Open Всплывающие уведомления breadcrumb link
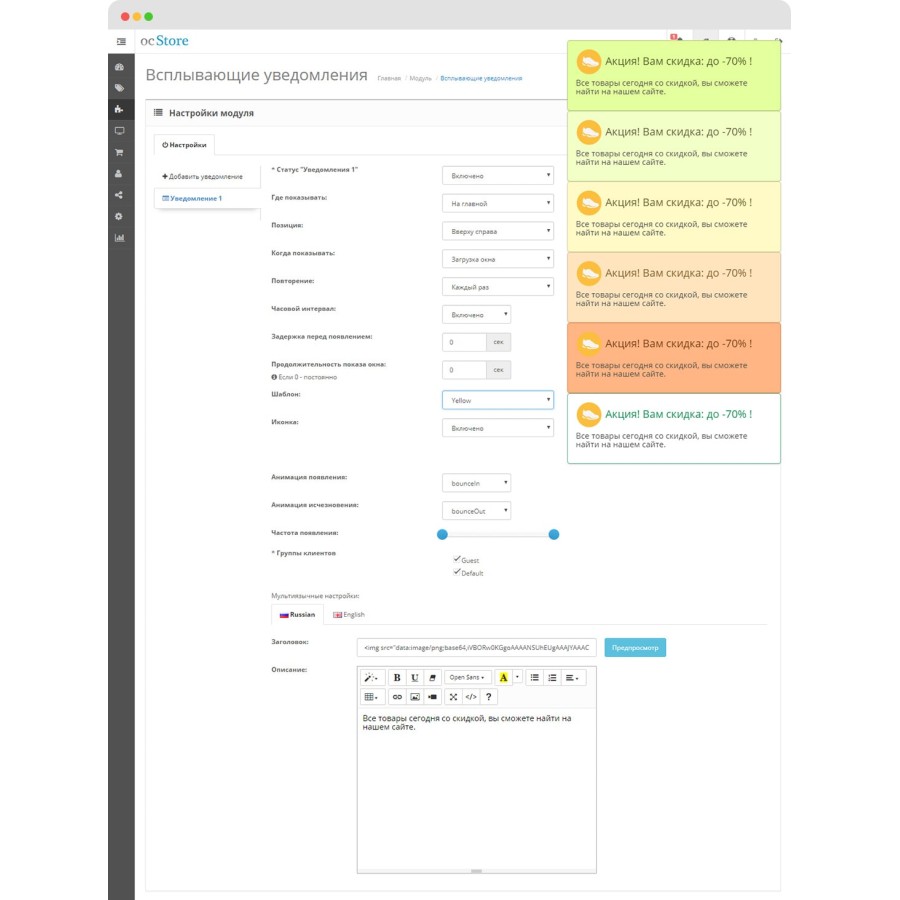Screen dimensions: 900x900 click(x=481, y=78)
